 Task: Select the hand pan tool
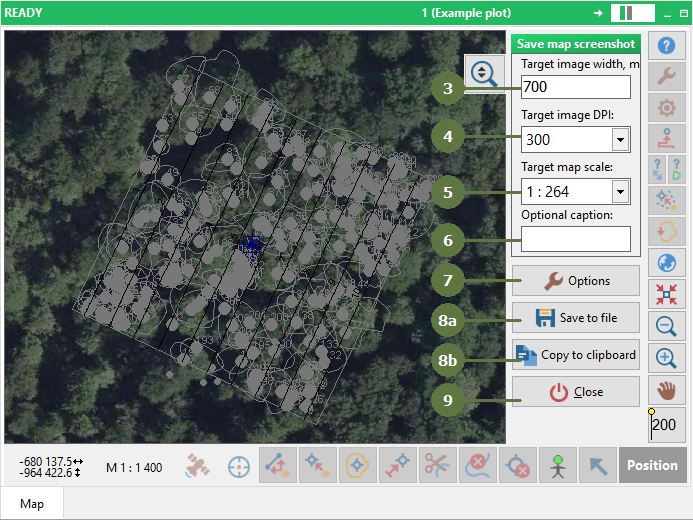click(x=668, y=389)
